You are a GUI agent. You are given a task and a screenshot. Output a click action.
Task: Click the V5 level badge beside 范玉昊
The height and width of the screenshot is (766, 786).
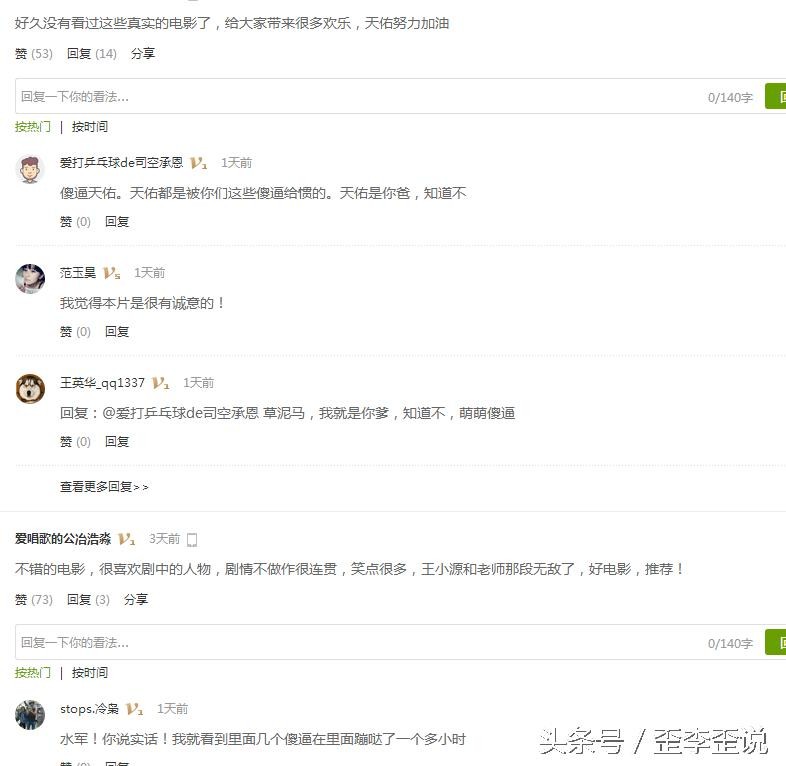(x=111, y=273)
